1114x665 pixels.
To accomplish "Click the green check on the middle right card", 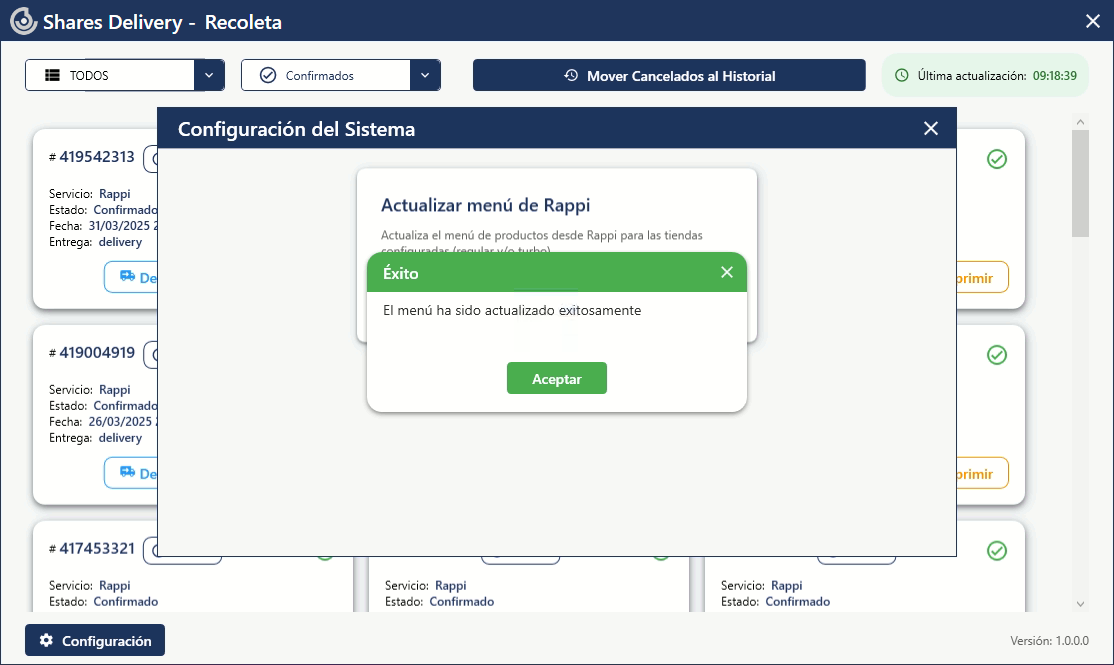I will pos(997,355).
